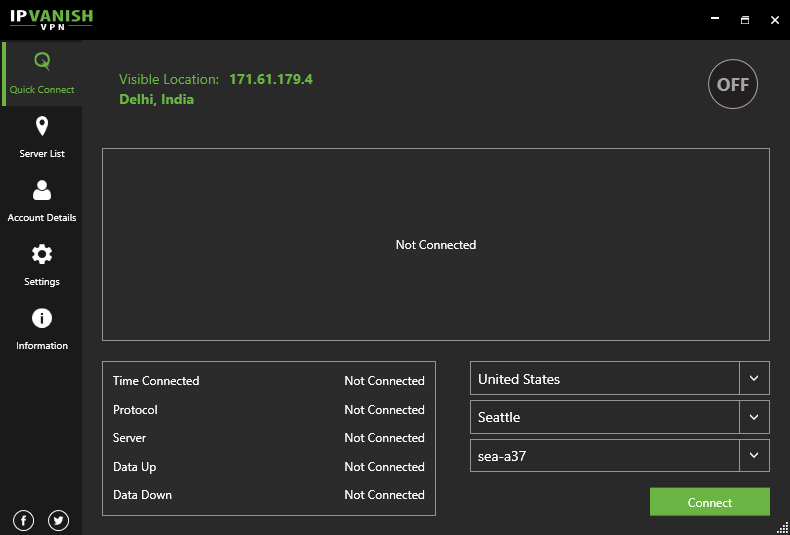Click the Quick Connect magnifier icon

click(x=42, y=62)
